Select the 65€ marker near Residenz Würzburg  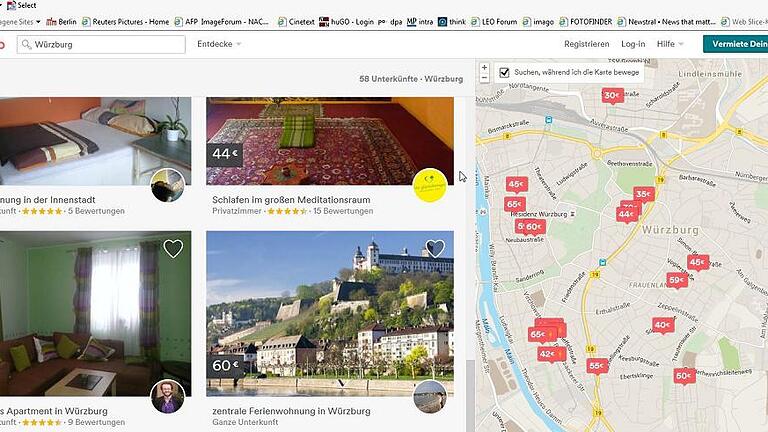[x=515, y=204]
